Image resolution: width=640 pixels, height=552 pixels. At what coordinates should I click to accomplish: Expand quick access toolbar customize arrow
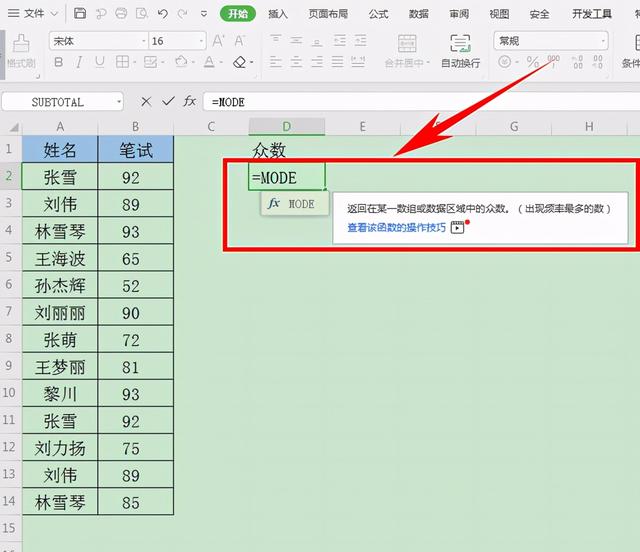[204, 14]
